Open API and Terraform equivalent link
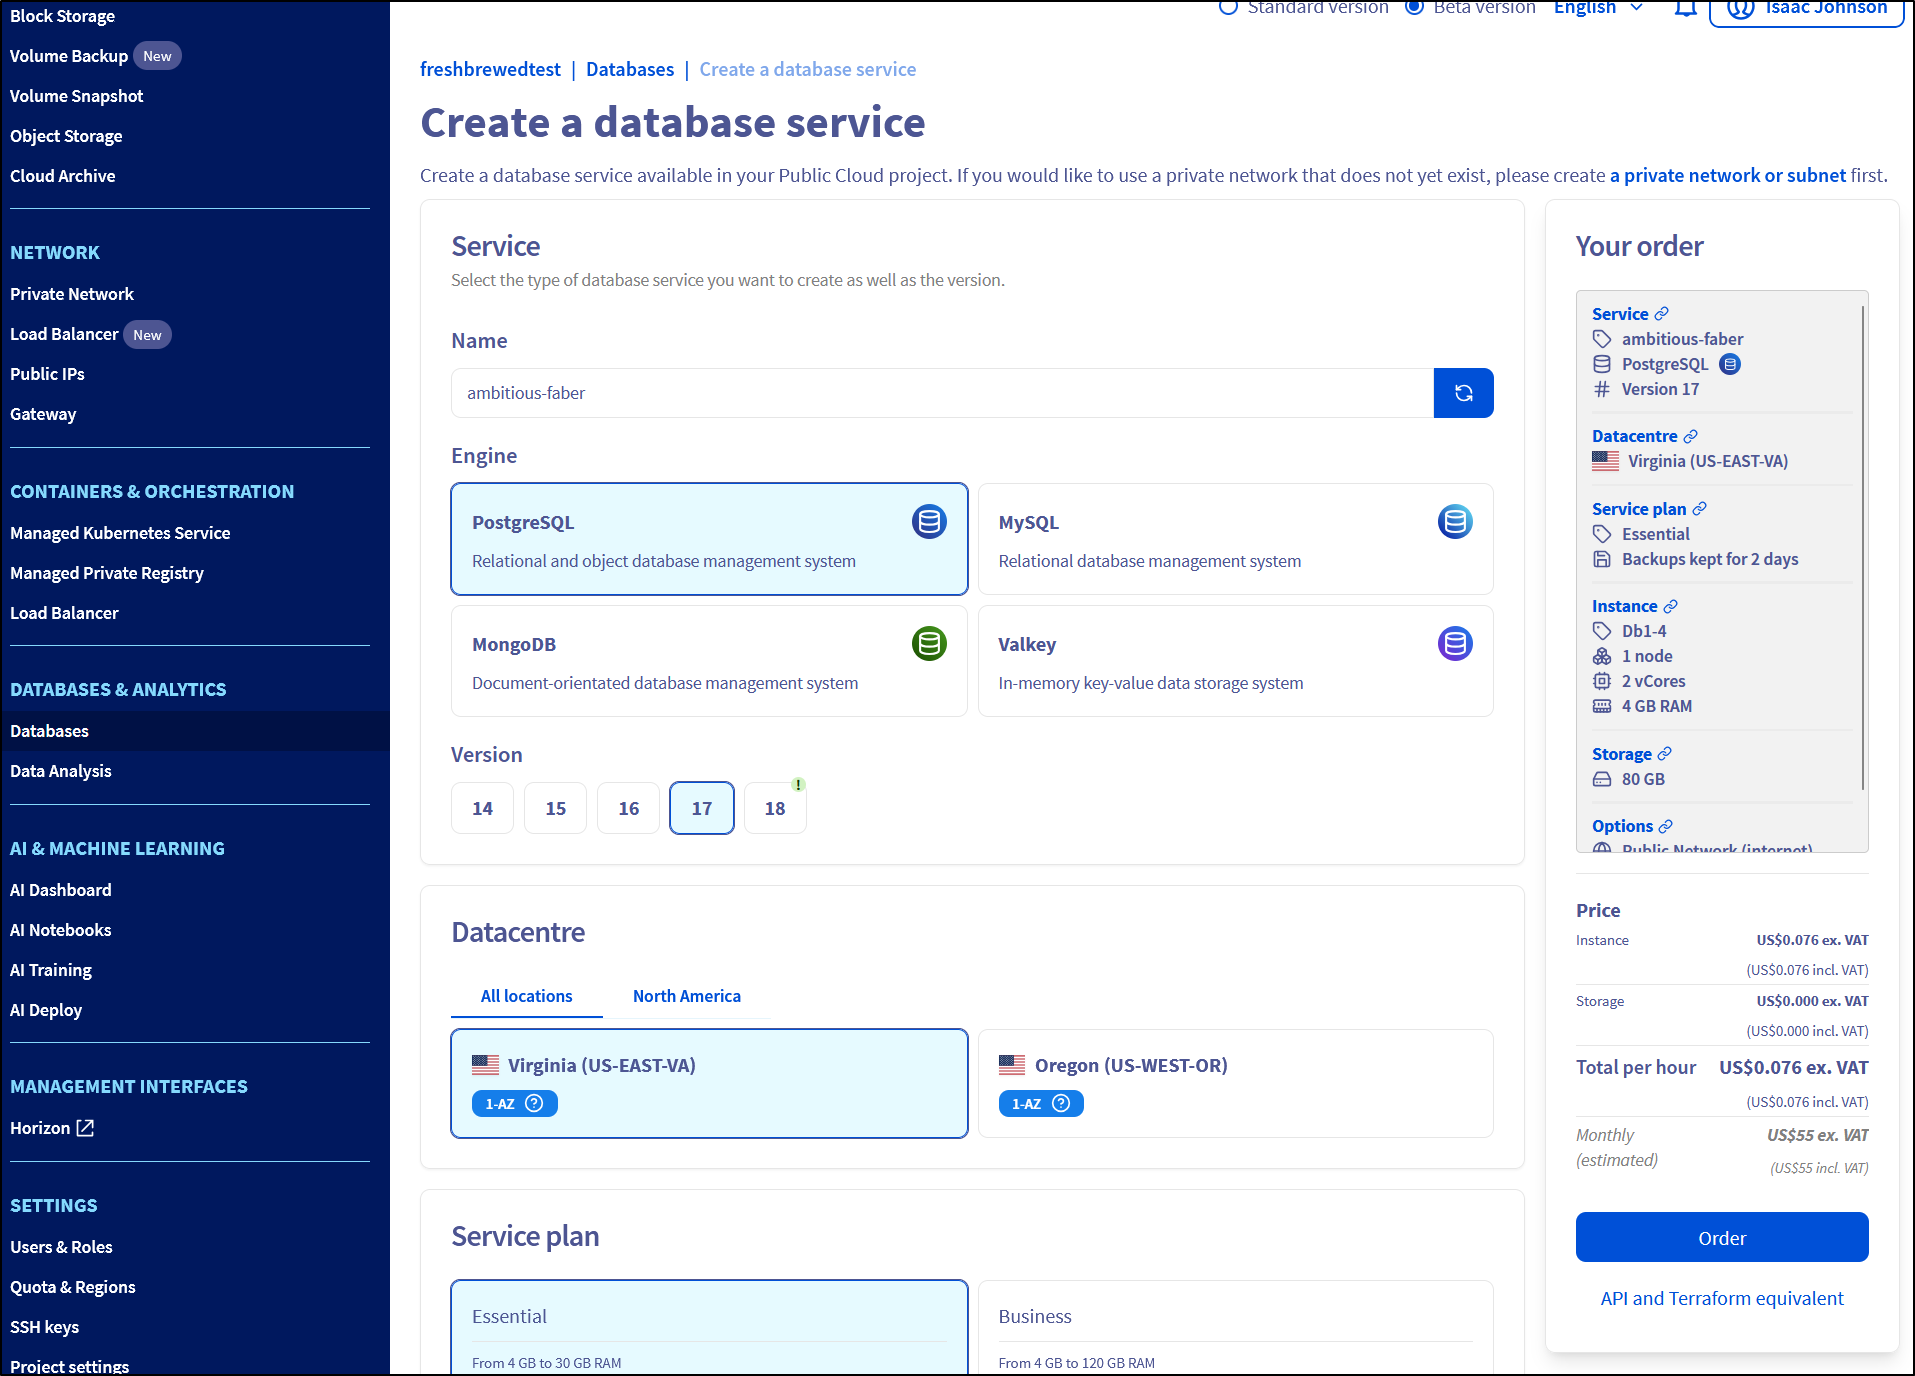 pos(1721,1298)
